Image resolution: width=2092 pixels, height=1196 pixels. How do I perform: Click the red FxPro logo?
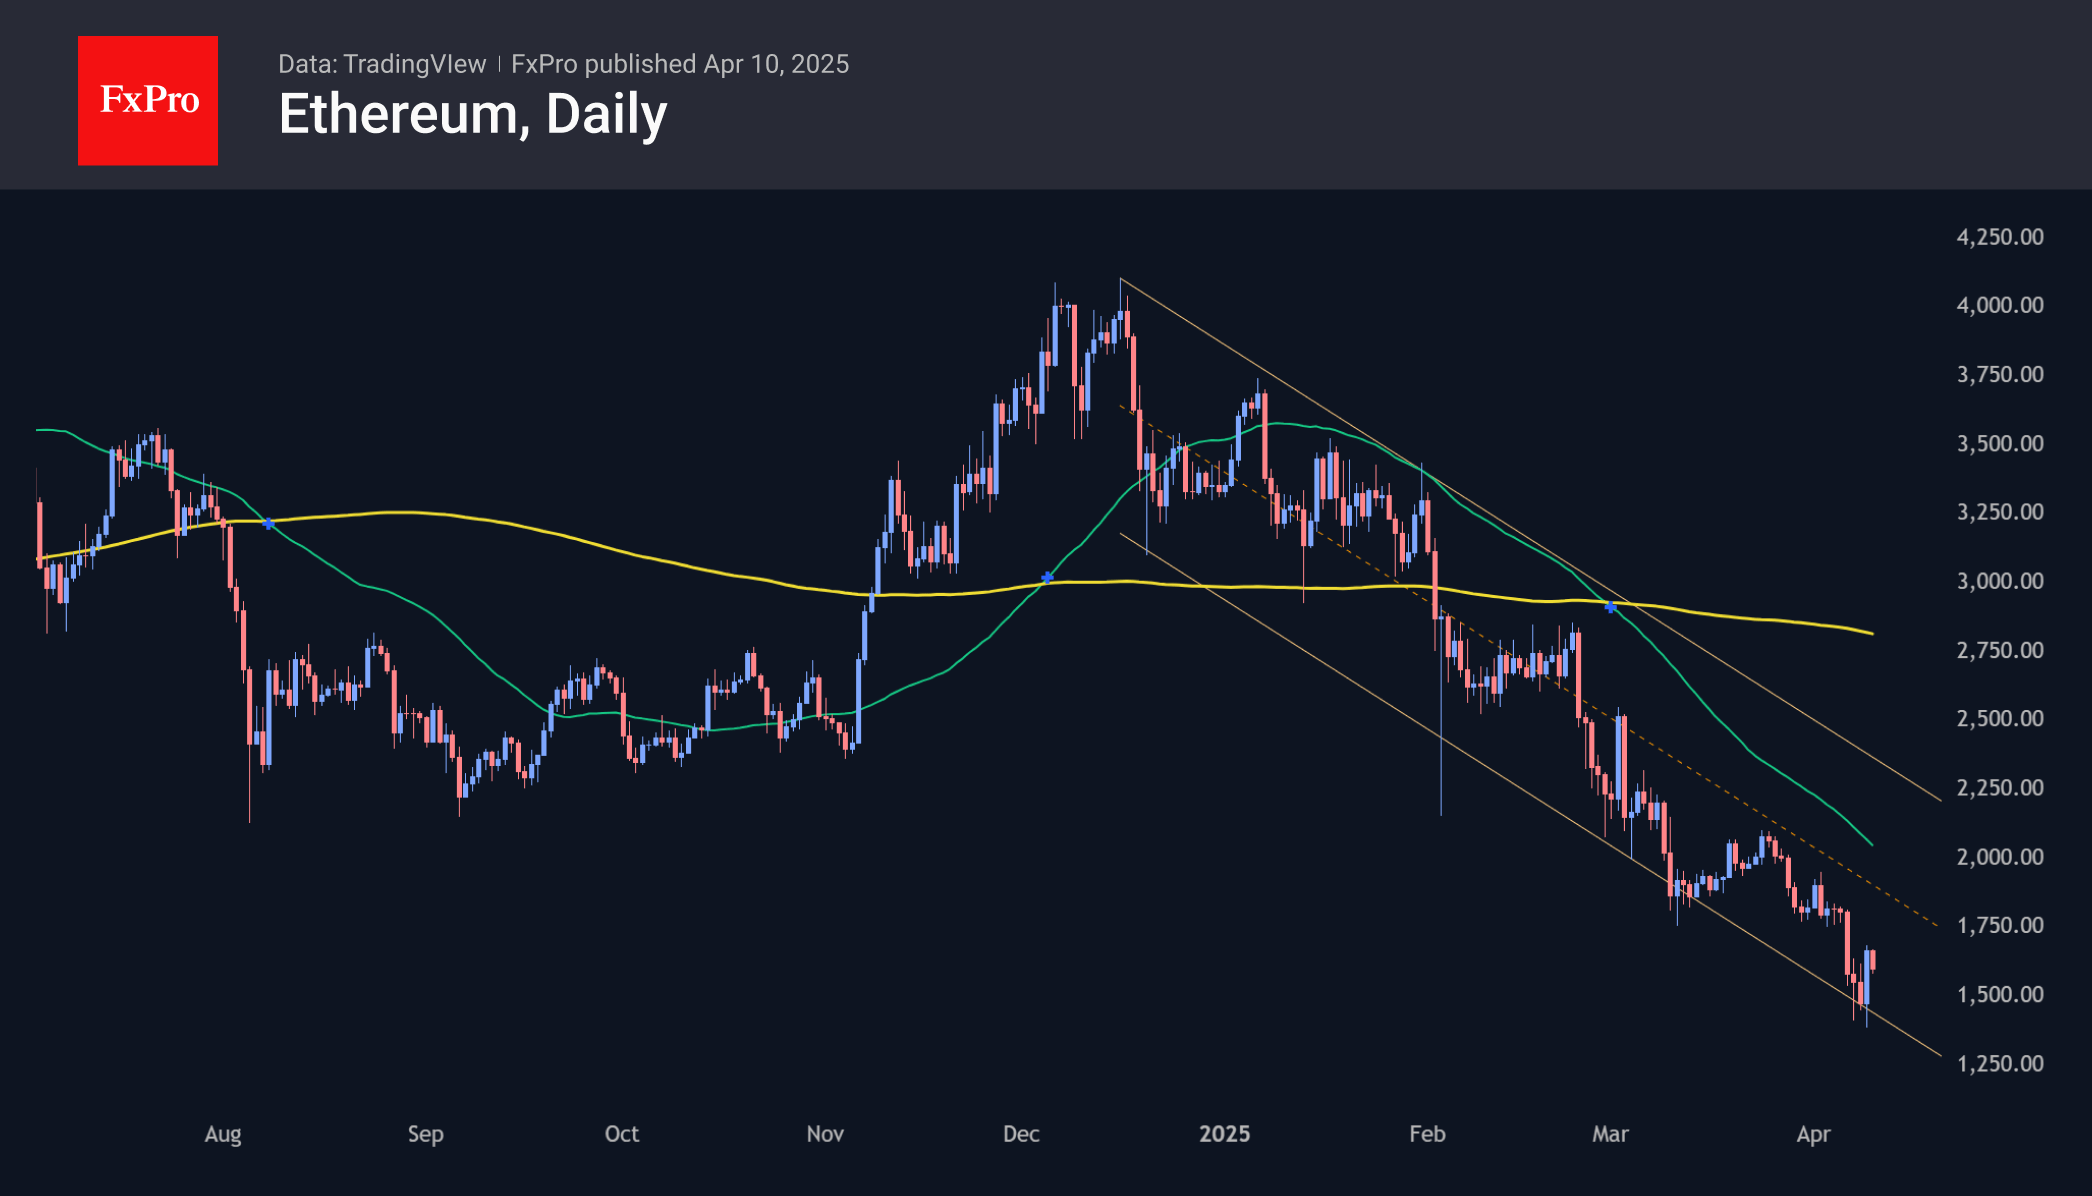148,100
